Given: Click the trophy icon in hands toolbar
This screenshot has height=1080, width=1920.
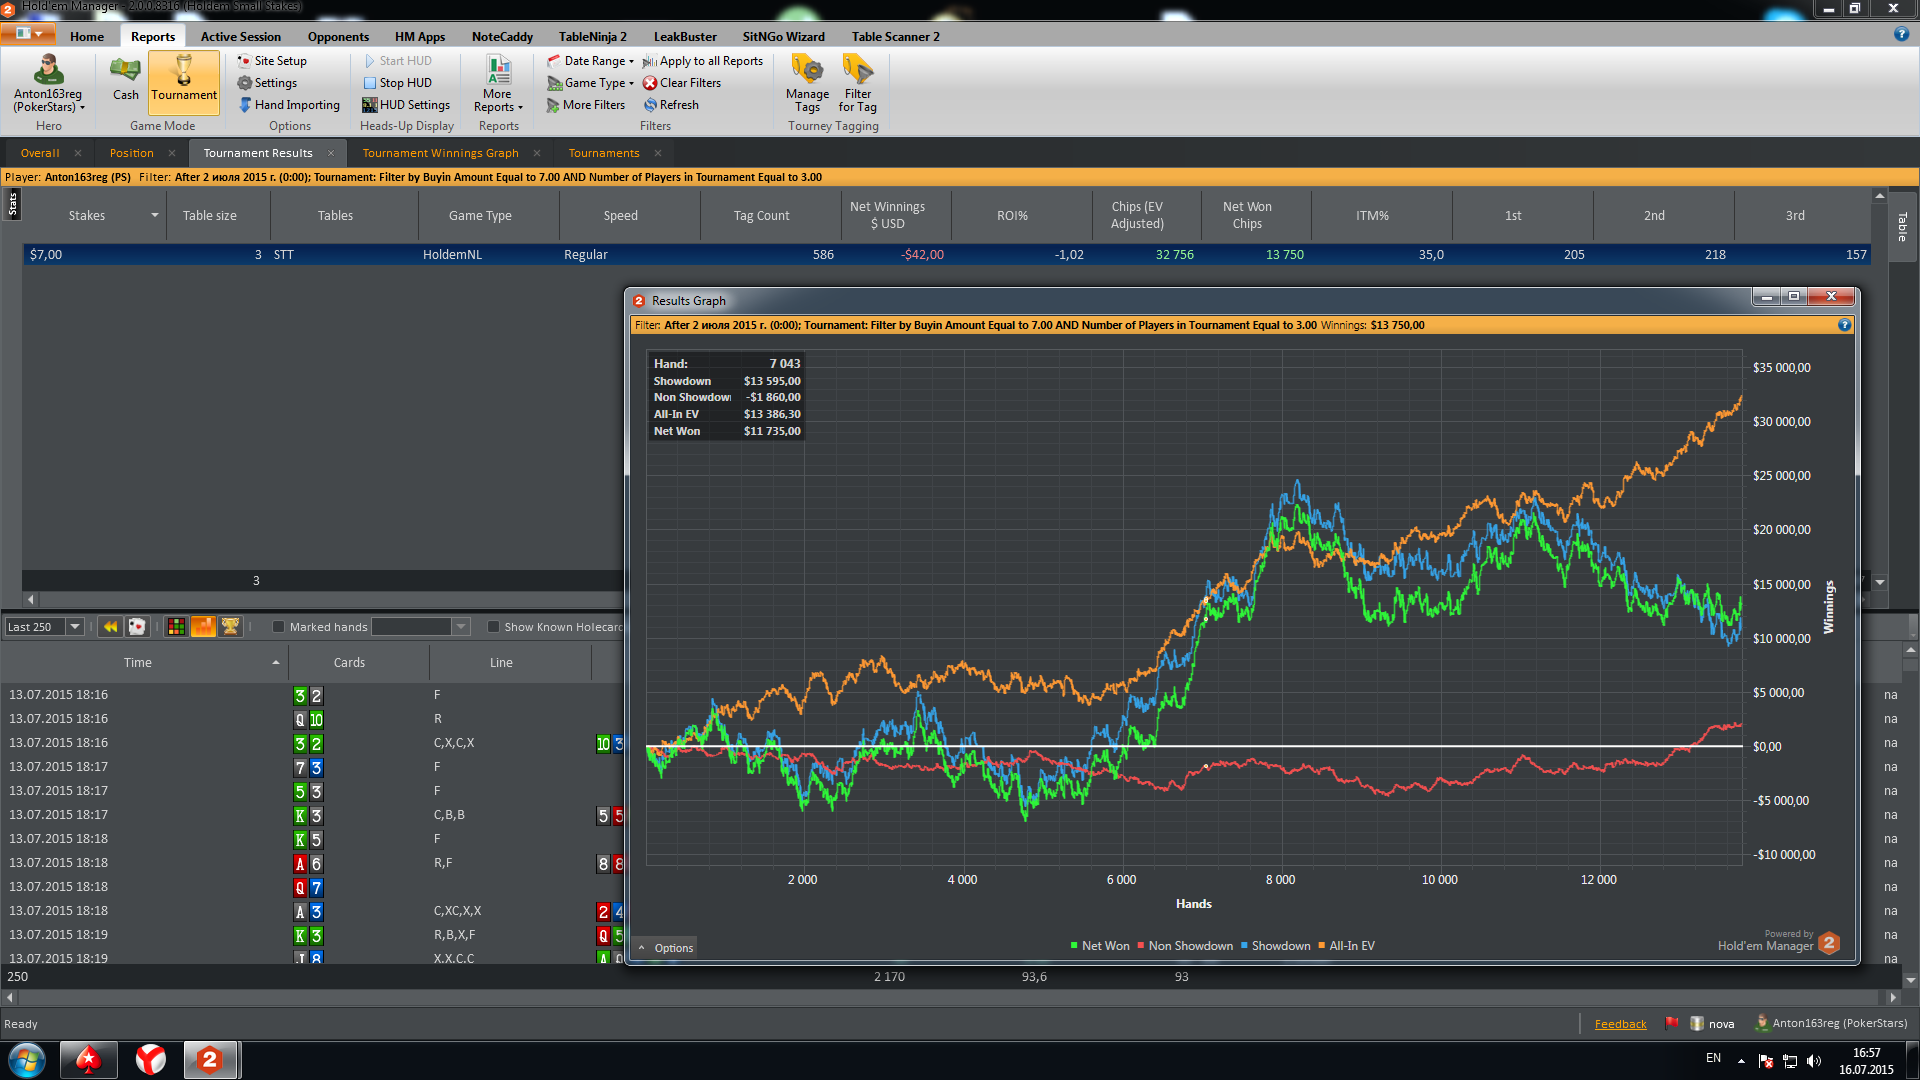Looking at the screenshot, I should point(230,627).
